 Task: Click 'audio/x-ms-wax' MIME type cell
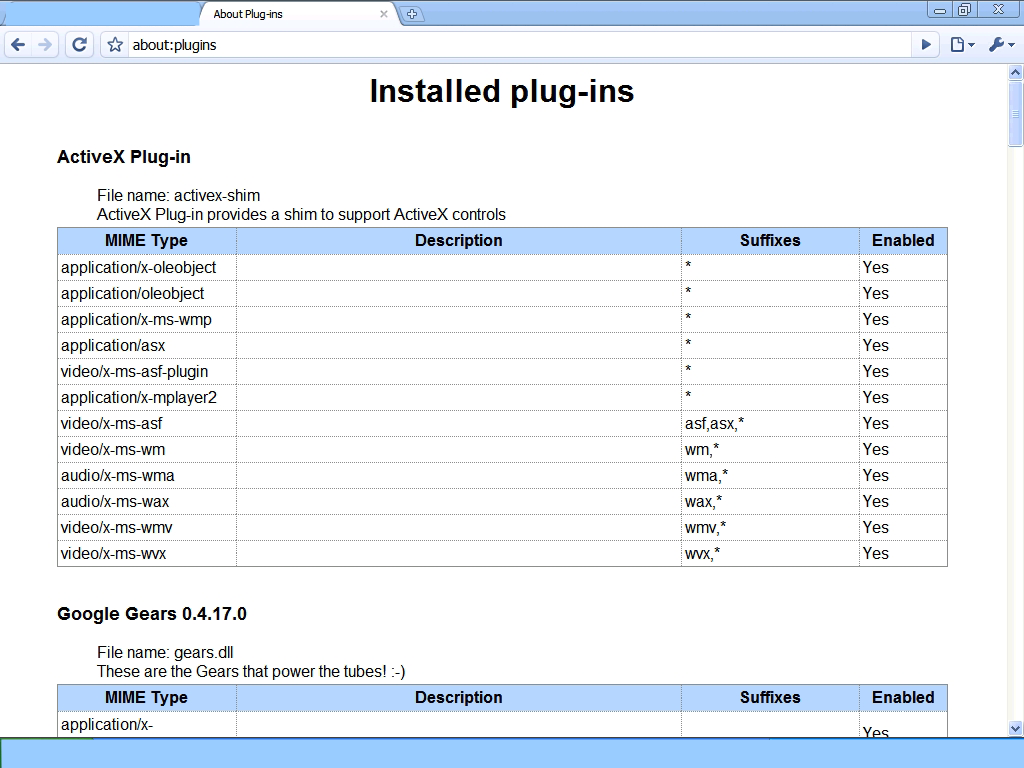pyautogui.click(x=147, y=502)
